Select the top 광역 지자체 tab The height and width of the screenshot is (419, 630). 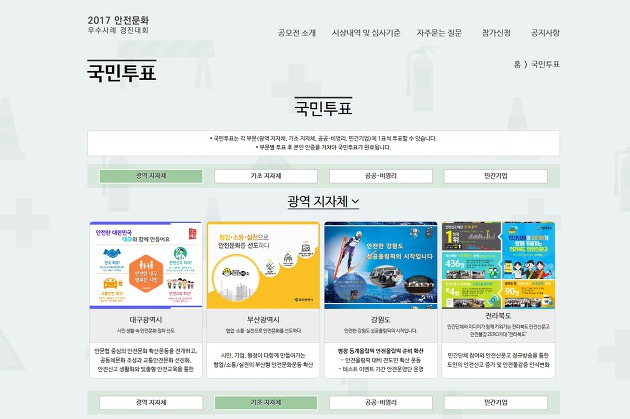[x=151, y=176]
